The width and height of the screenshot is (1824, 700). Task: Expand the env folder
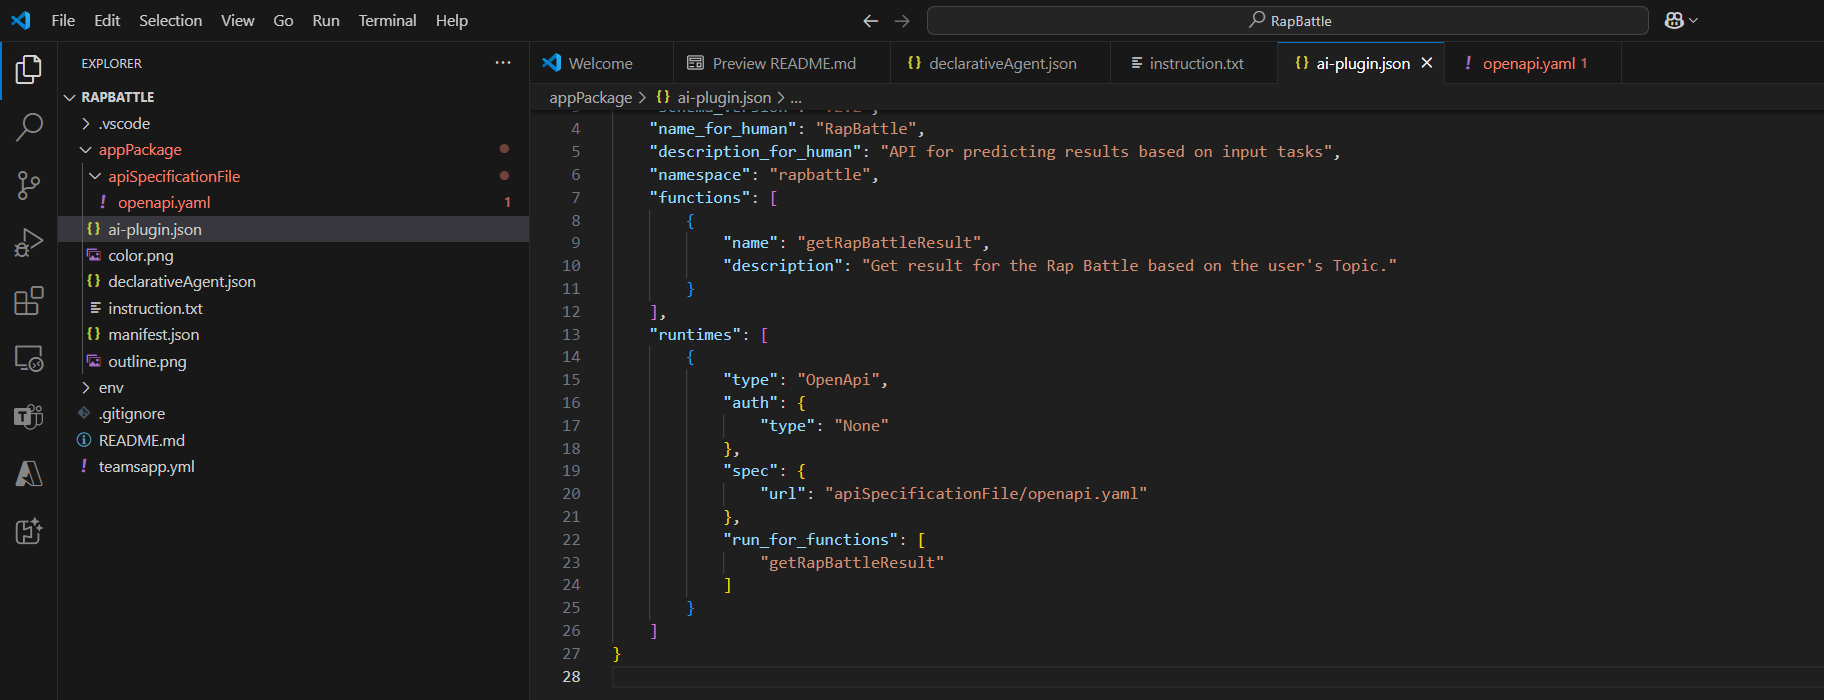(293, 387)
